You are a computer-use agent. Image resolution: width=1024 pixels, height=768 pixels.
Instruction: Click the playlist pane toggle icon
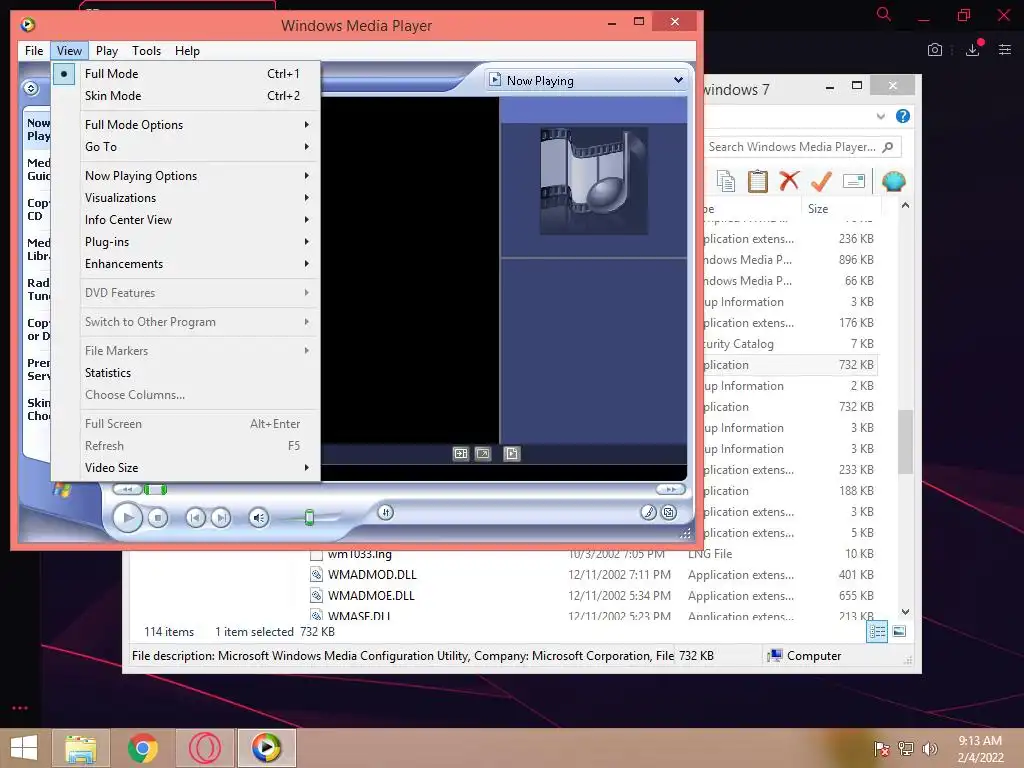point(512,453)
